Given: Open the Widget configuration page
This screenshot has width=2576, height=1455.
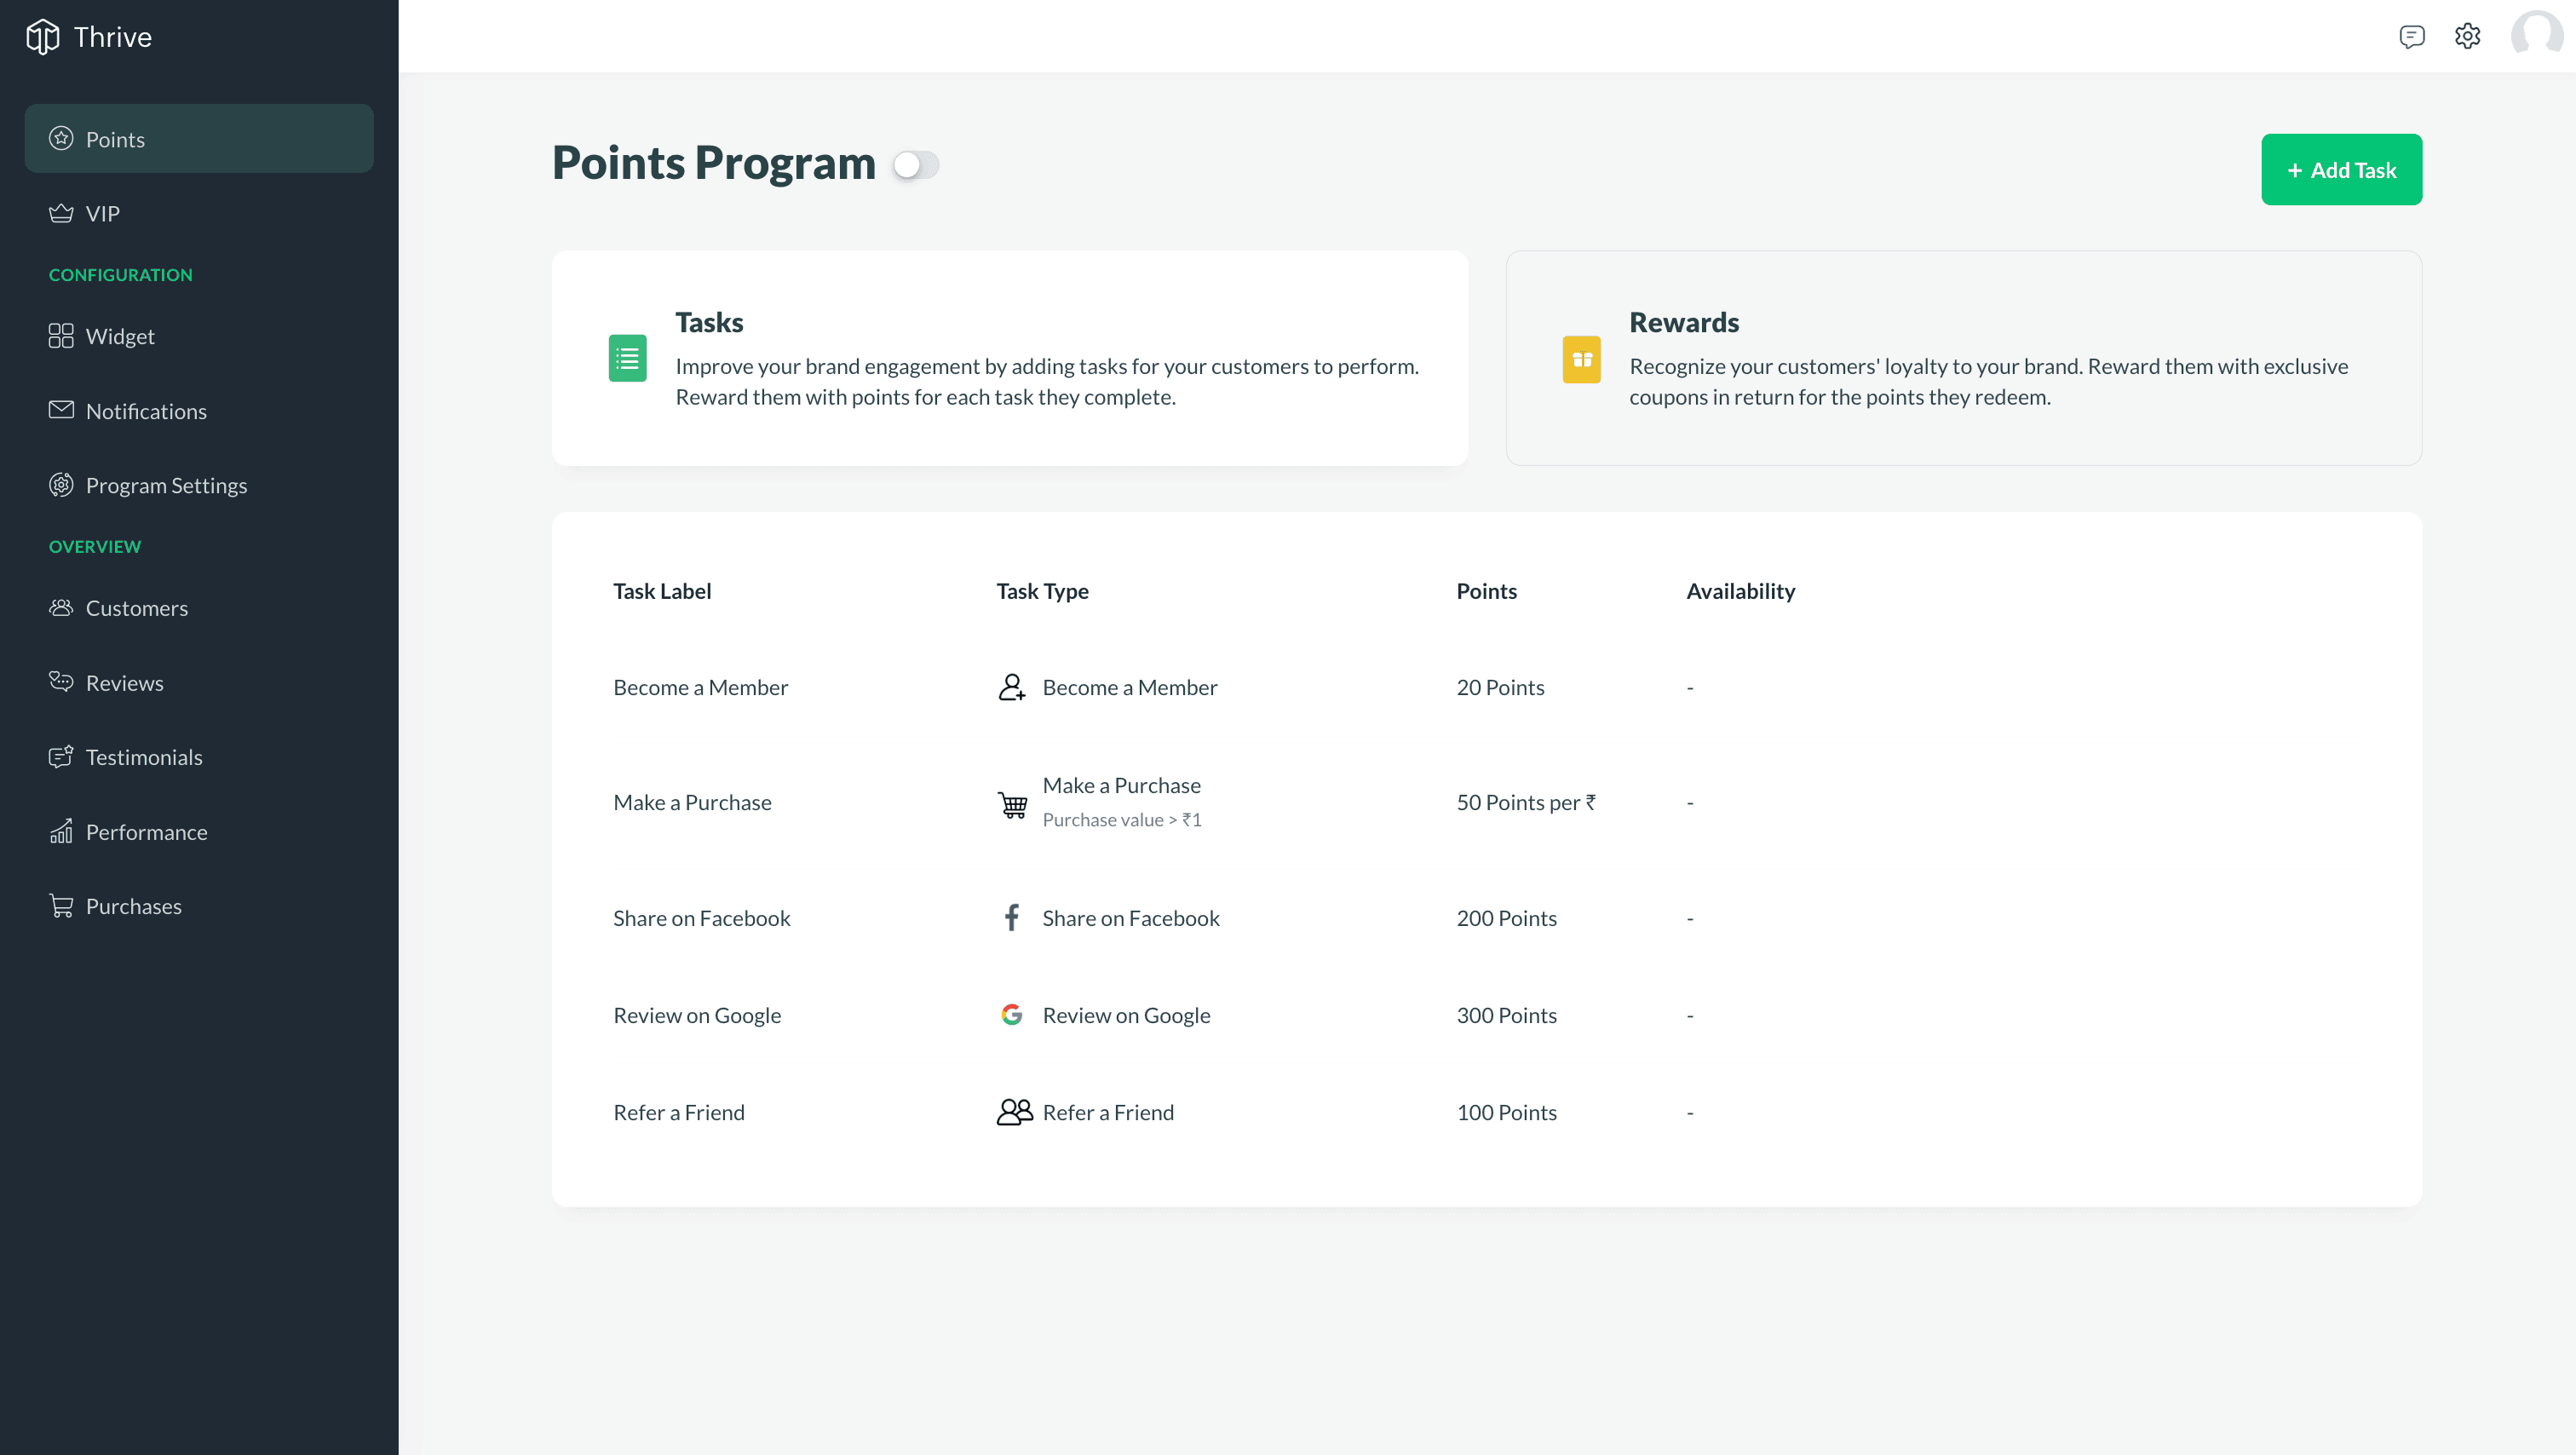Looking at the screenshot, I should coord(120,337).
